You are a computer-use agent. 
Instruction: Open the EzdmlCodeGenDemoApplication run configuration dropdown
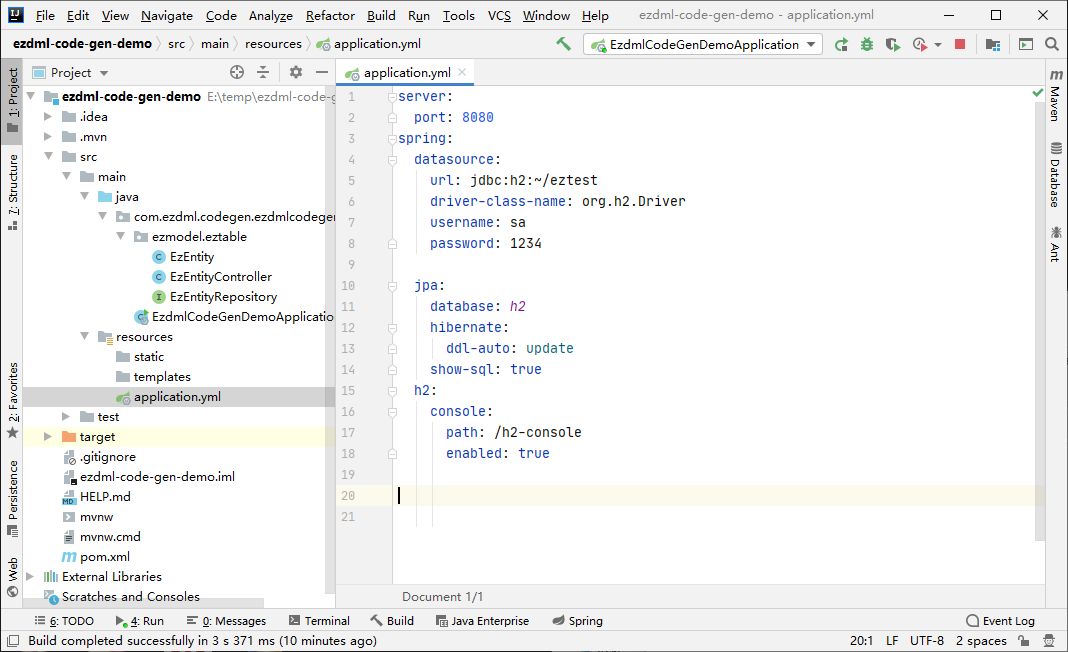point(703,44)
